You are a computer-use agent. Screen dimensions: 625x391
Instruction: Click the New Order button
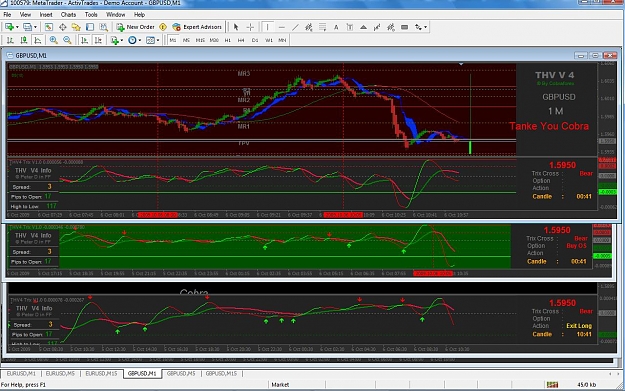136,27
